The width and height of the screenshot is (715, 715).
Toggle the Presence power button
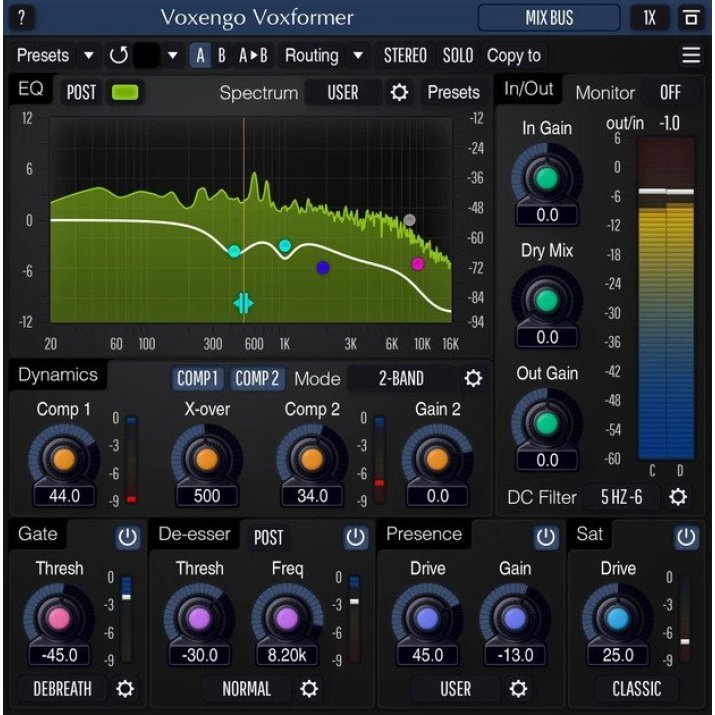[545, 537]
